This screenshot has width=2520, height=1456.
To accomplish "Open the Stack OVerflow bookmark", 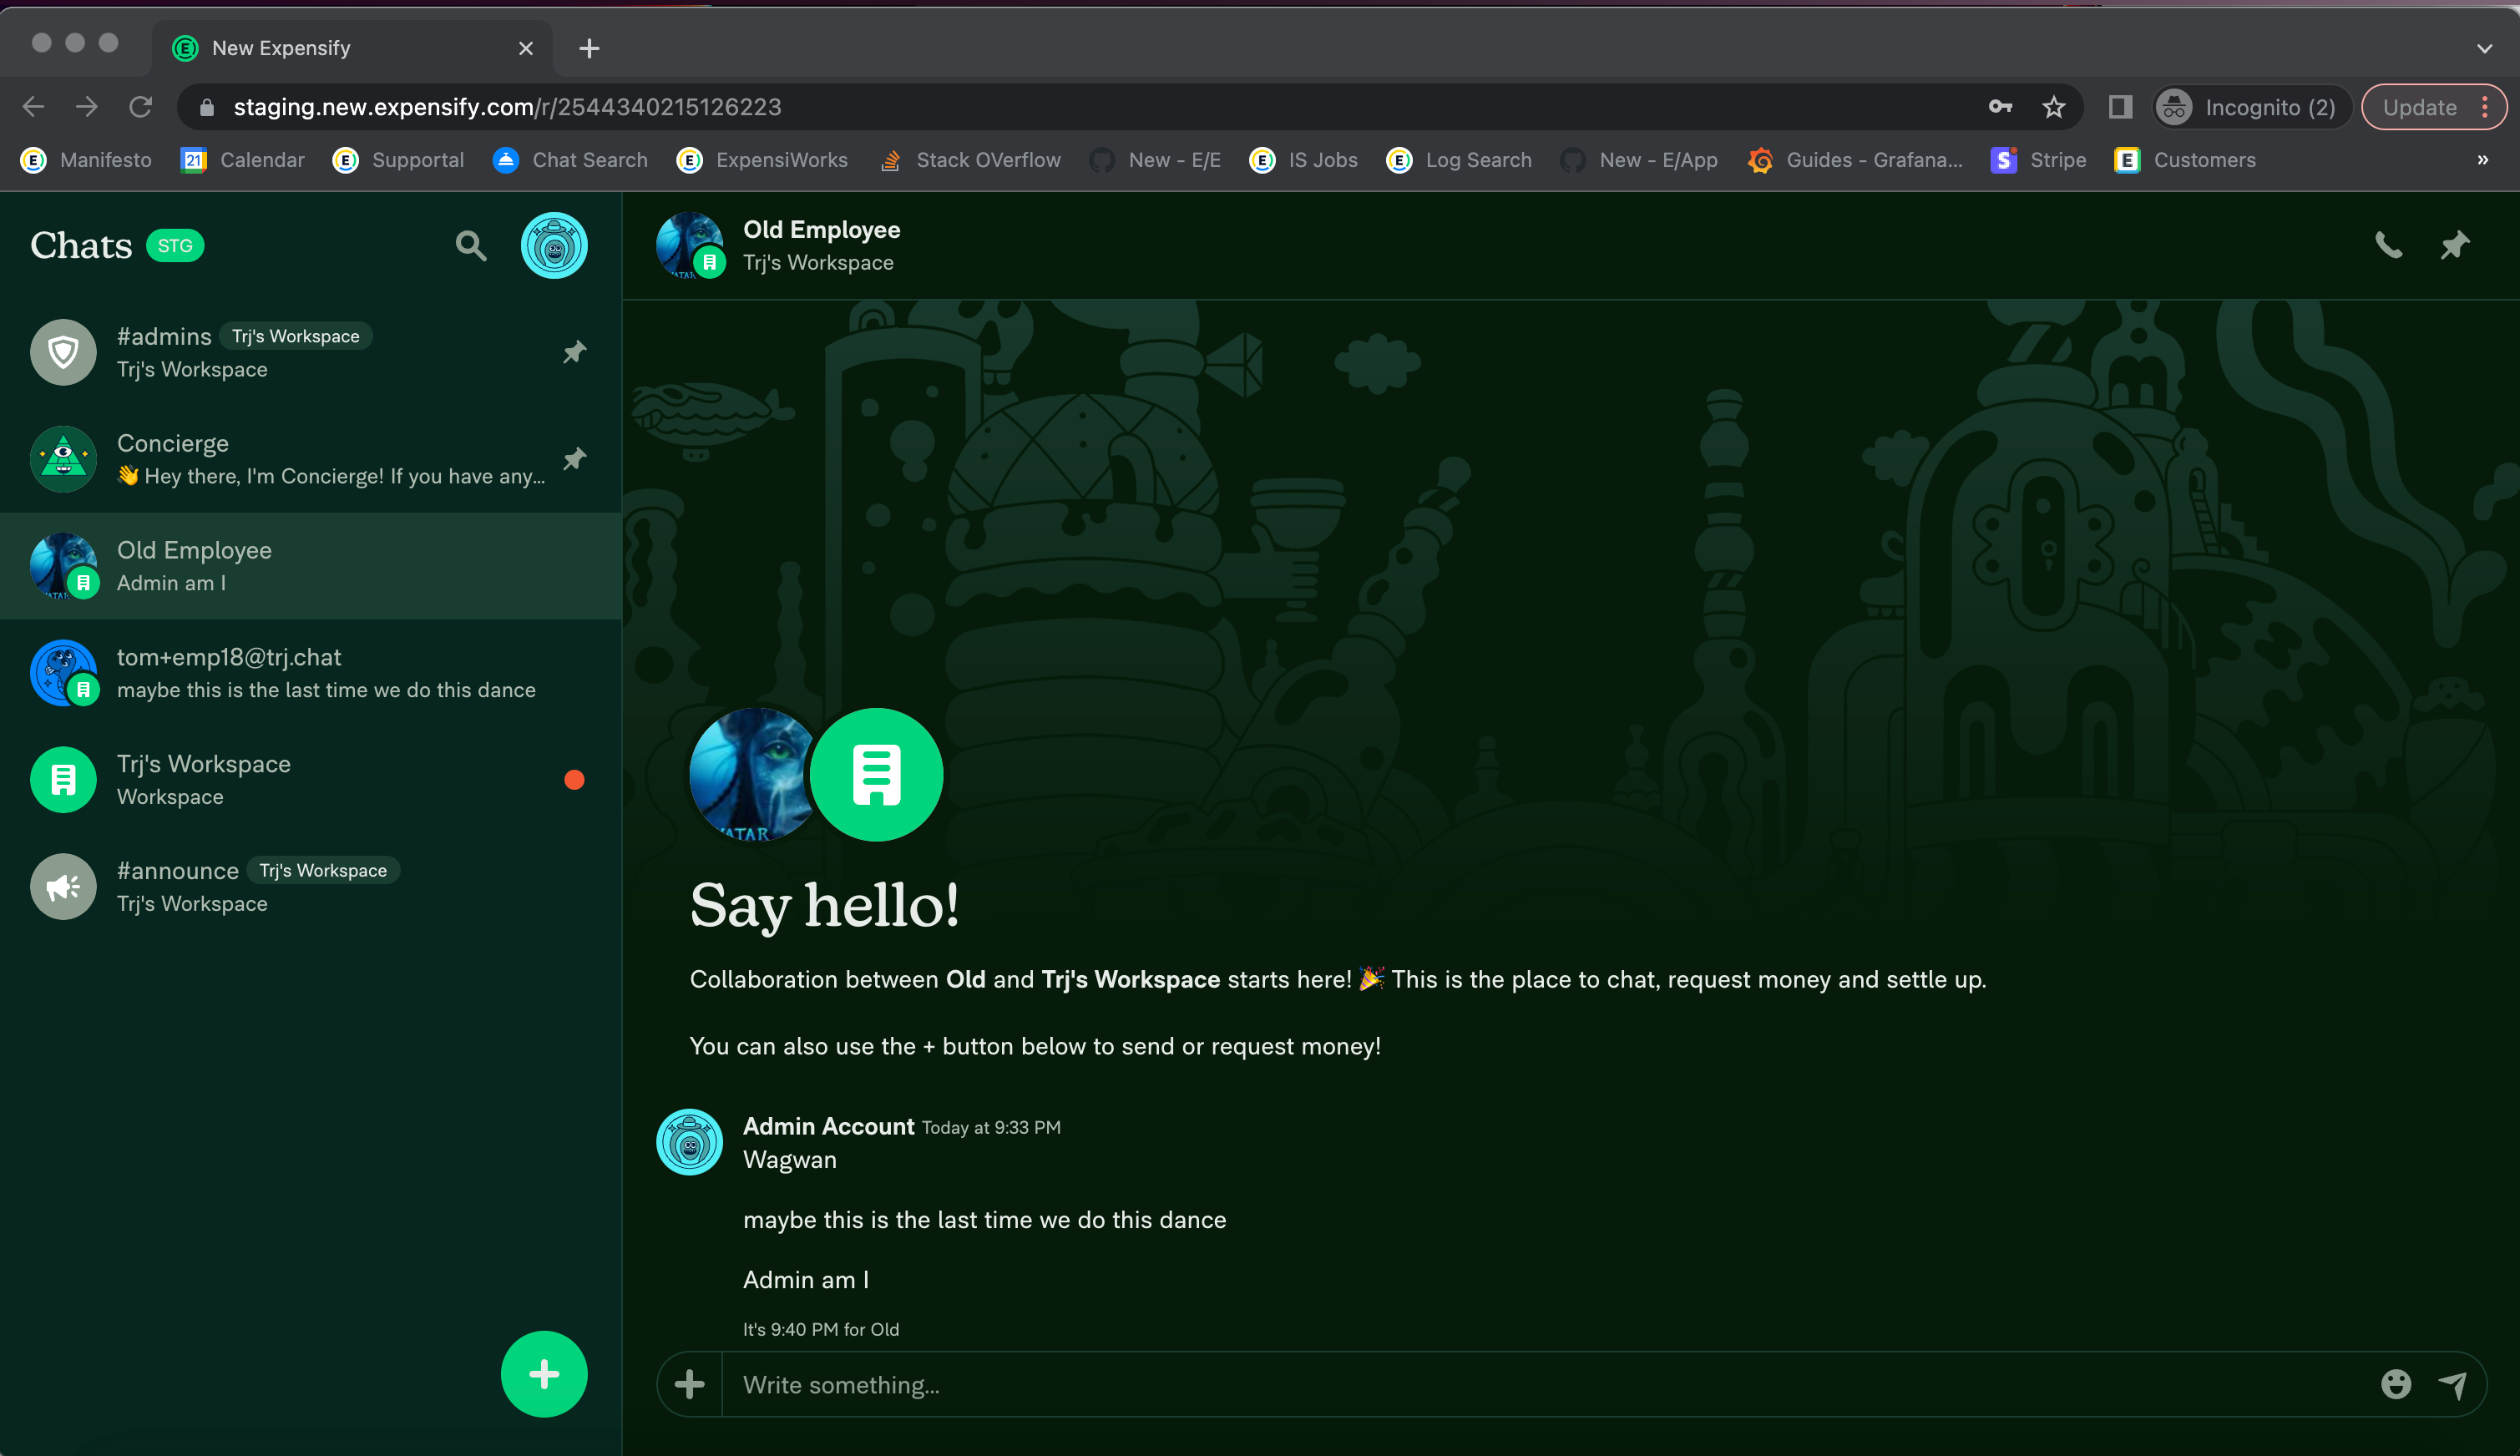I will click(969, 160).
